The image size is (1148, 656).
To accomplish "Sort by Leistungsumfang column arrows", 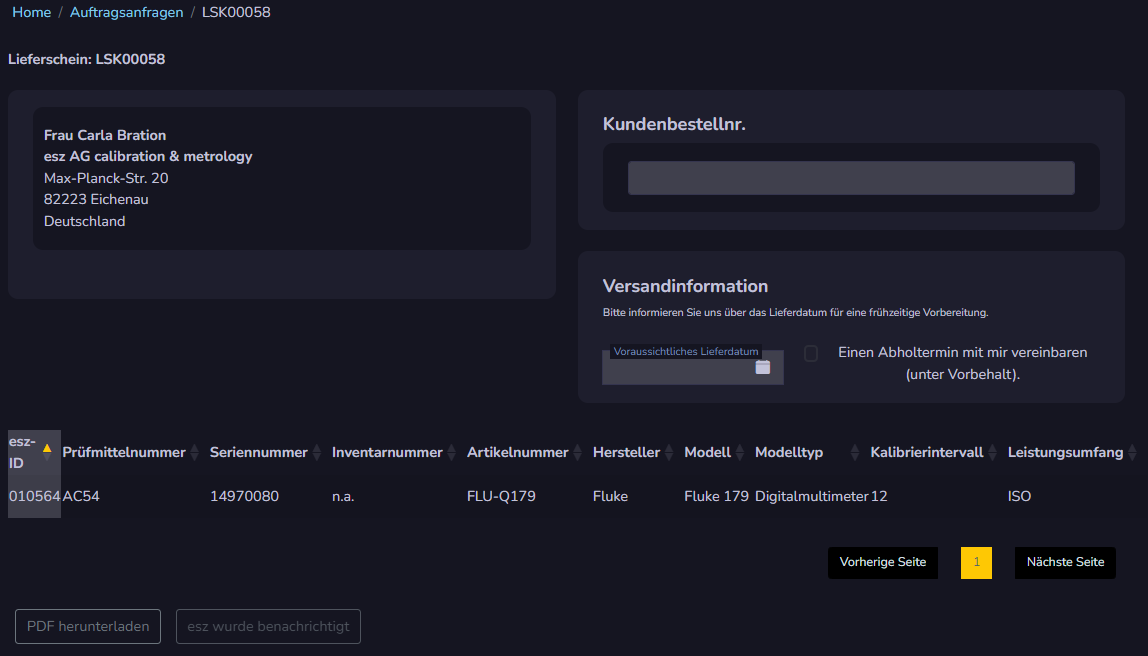I will pyautogui.click(x=1132, y=453).
